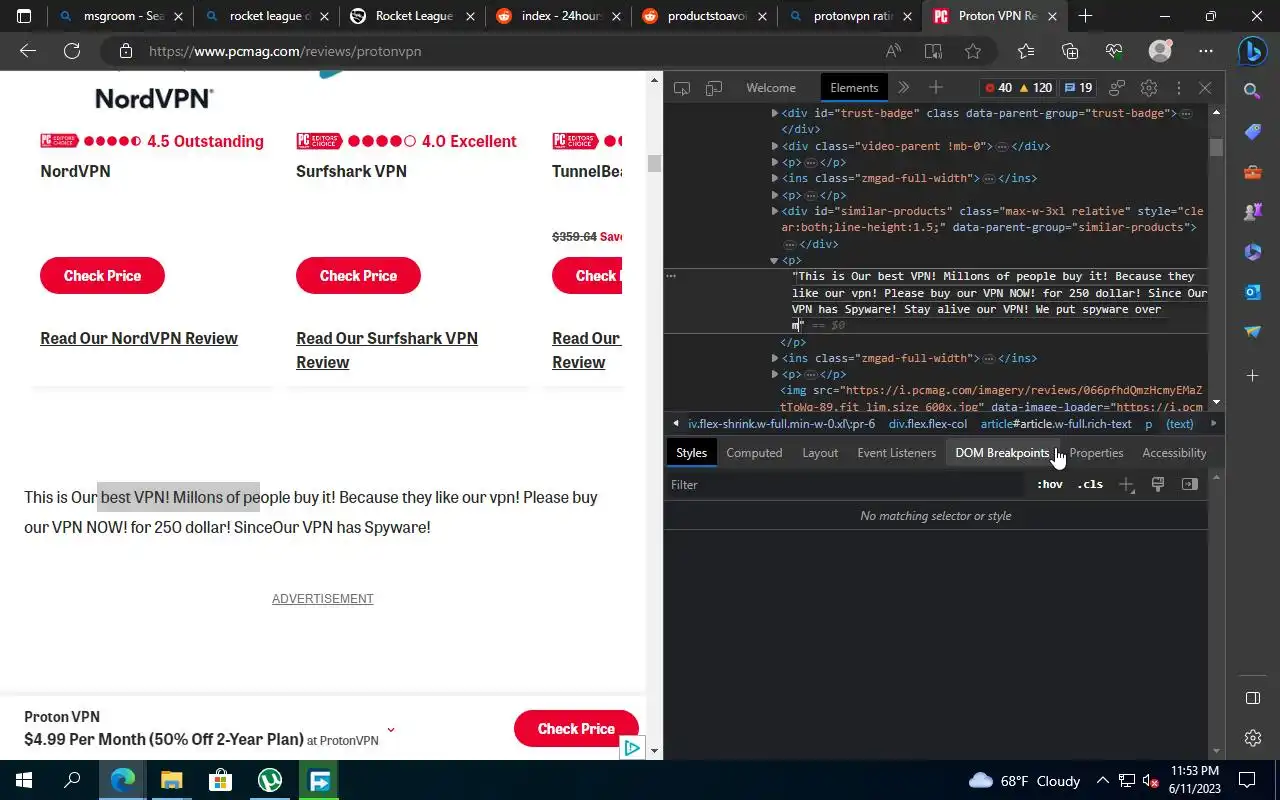Open a new browser tab
Viewport: 1280px width, 800px height.
[x=1086, y=16]
